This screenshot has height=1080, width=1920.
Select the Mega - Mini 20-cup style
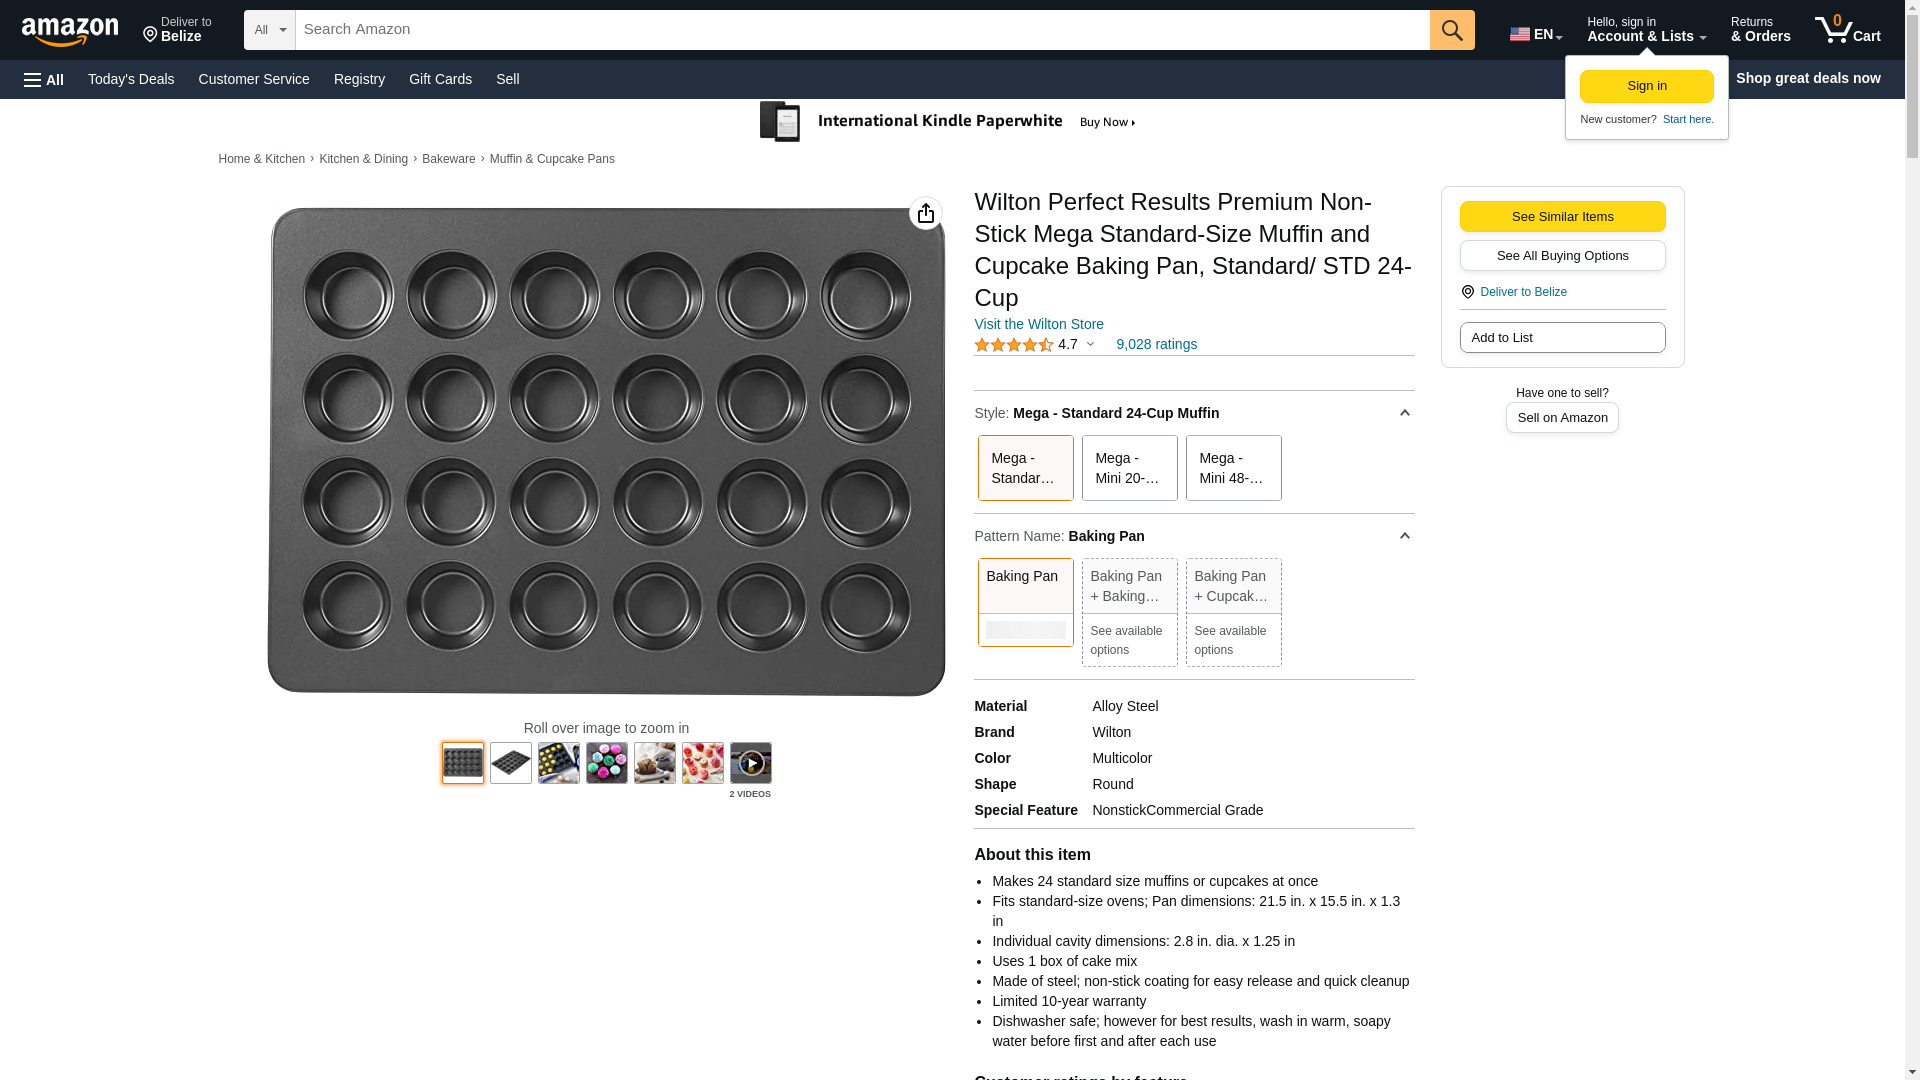pos(1129,468)
